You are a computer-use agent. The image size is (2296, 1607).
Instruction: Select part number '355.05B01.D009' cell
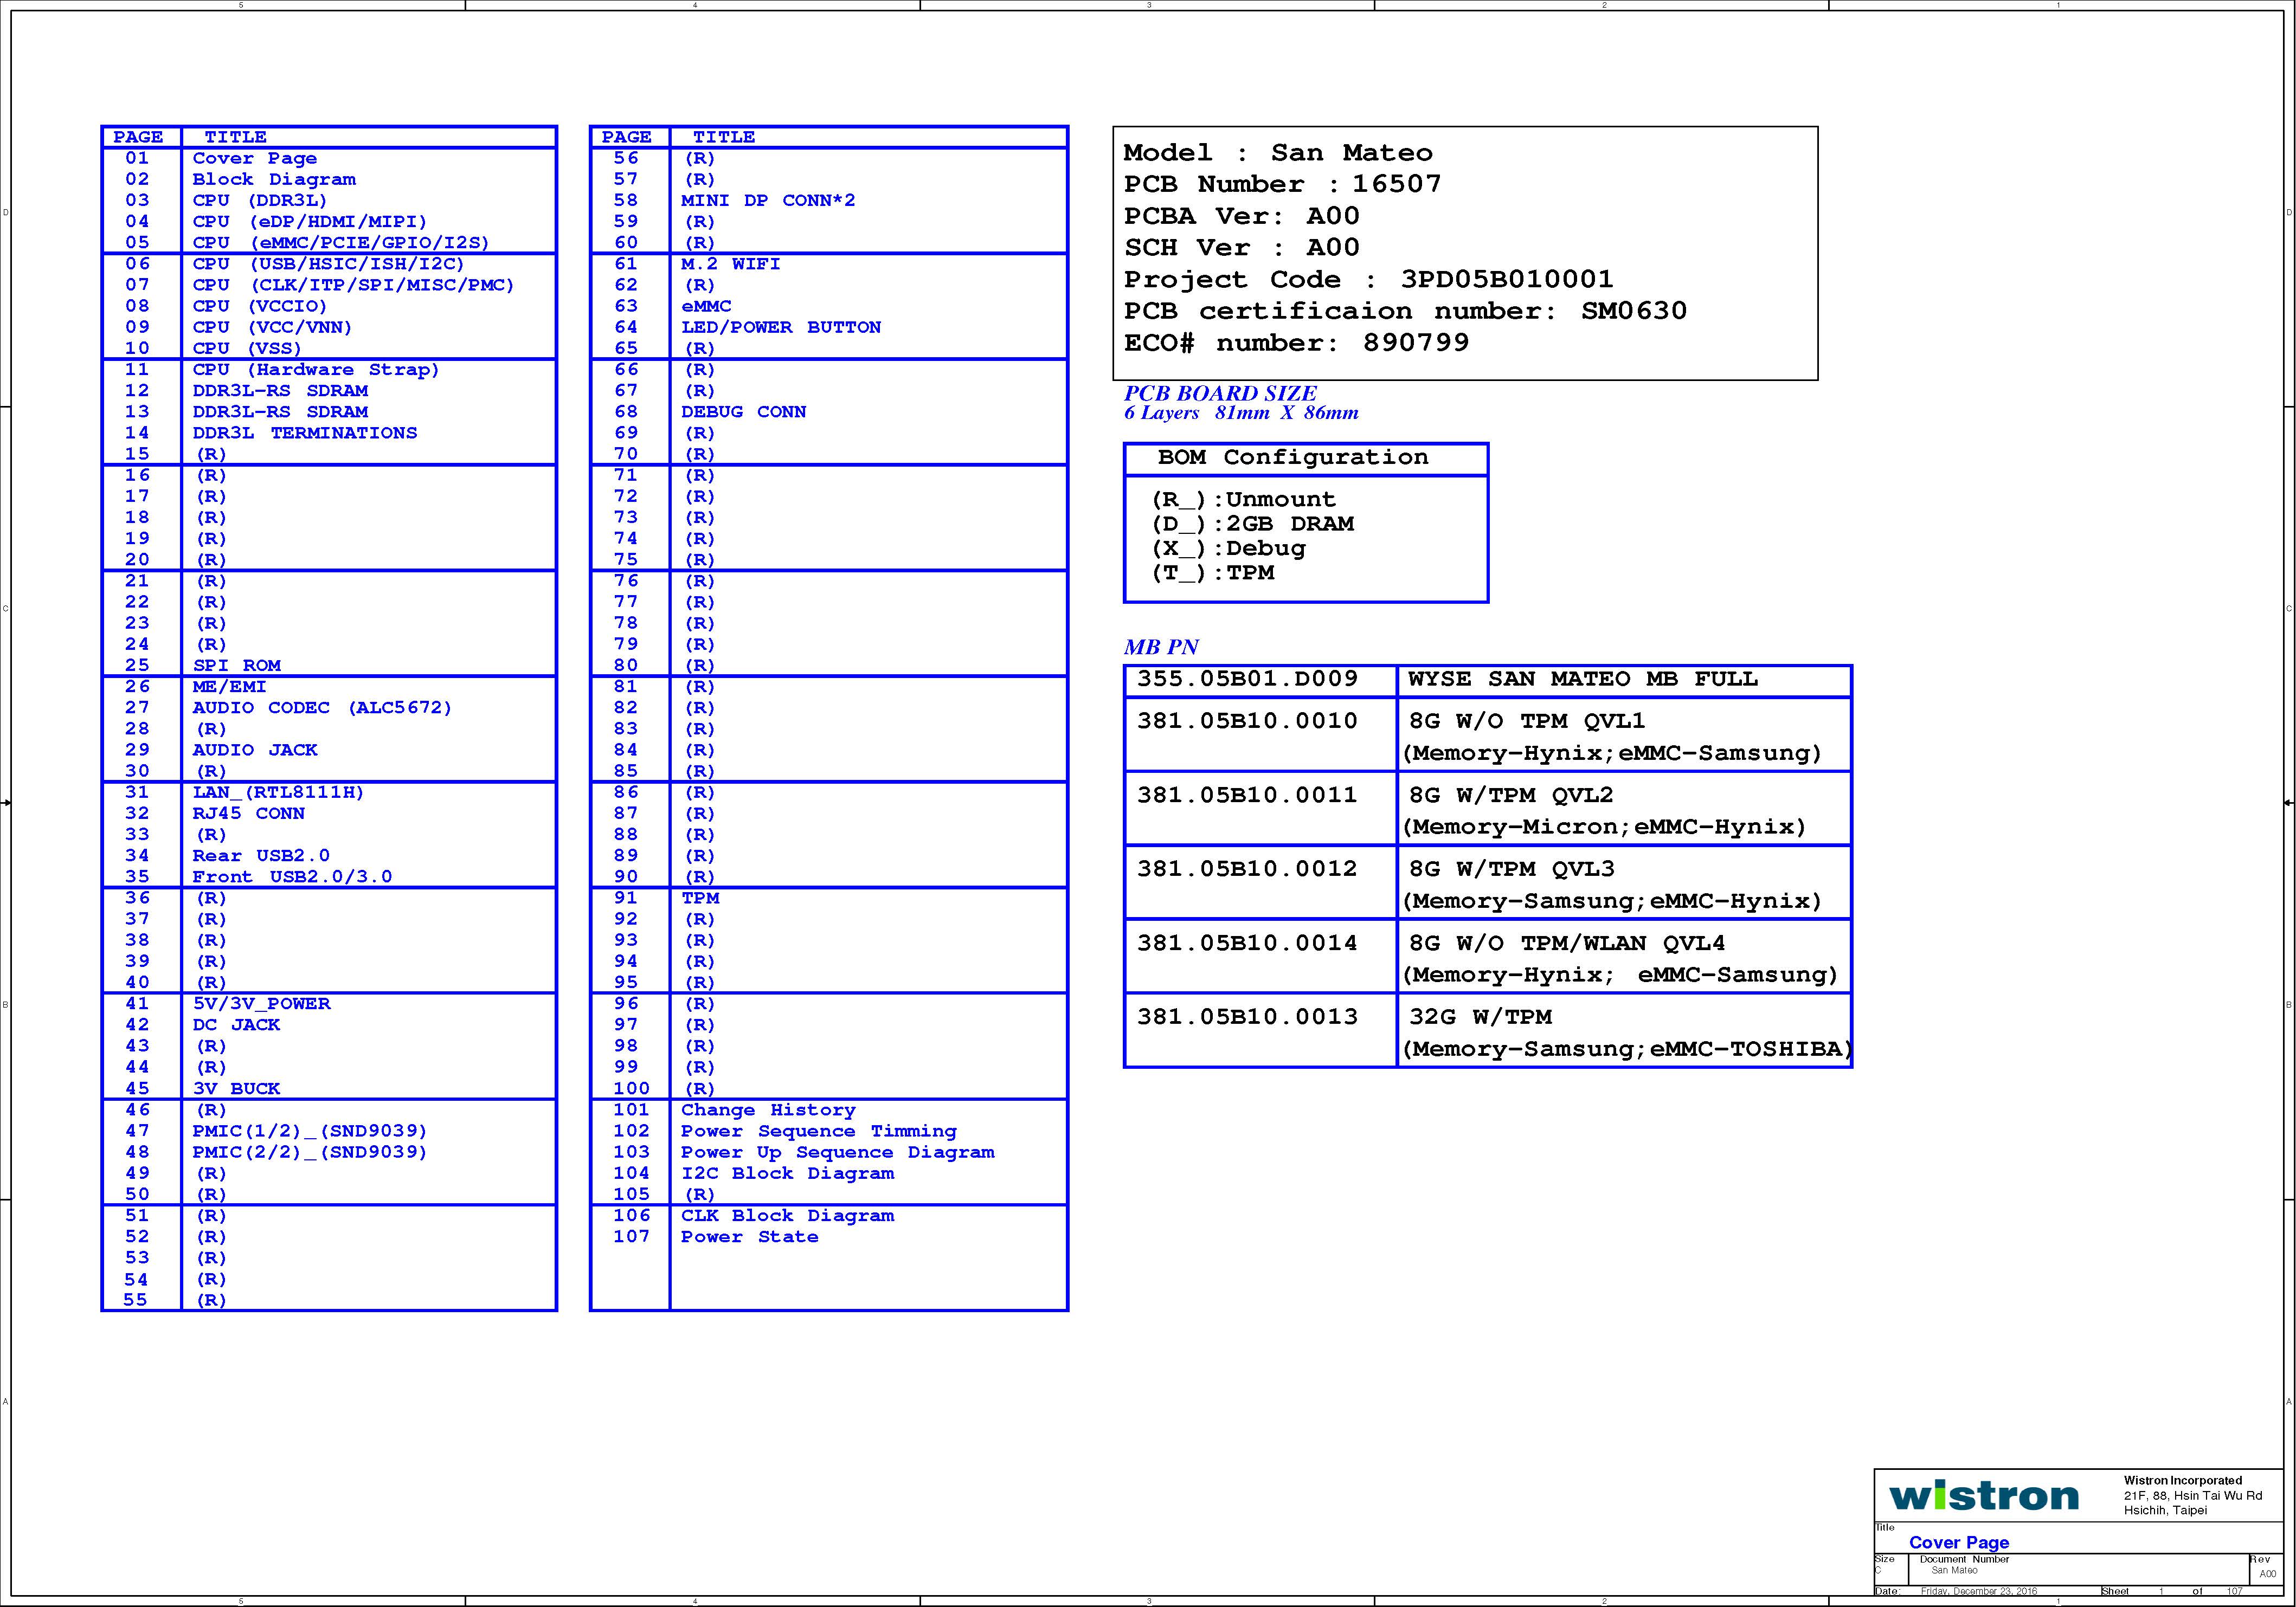1260,680
